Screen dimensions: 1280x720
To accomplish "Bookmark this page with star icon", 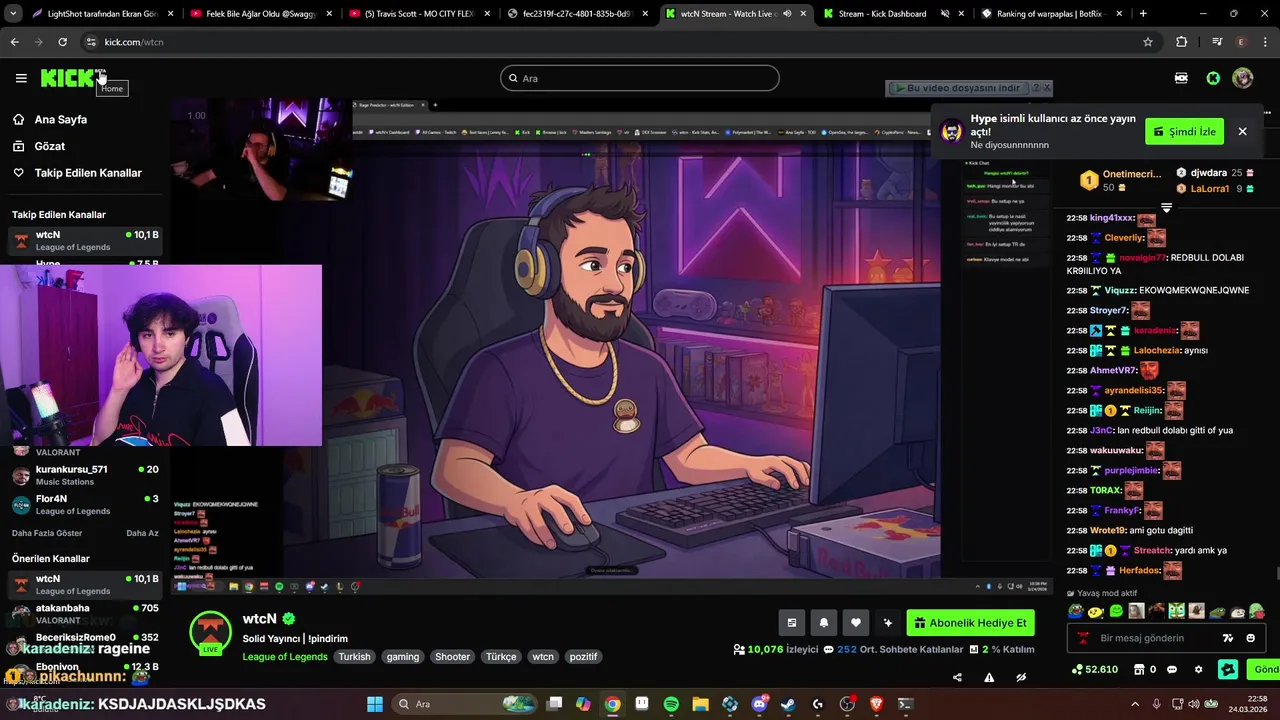I will click(1148, 42).
